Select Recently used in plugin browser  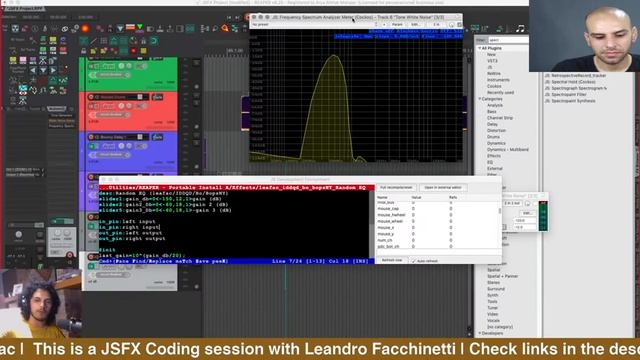pos(500,93)
